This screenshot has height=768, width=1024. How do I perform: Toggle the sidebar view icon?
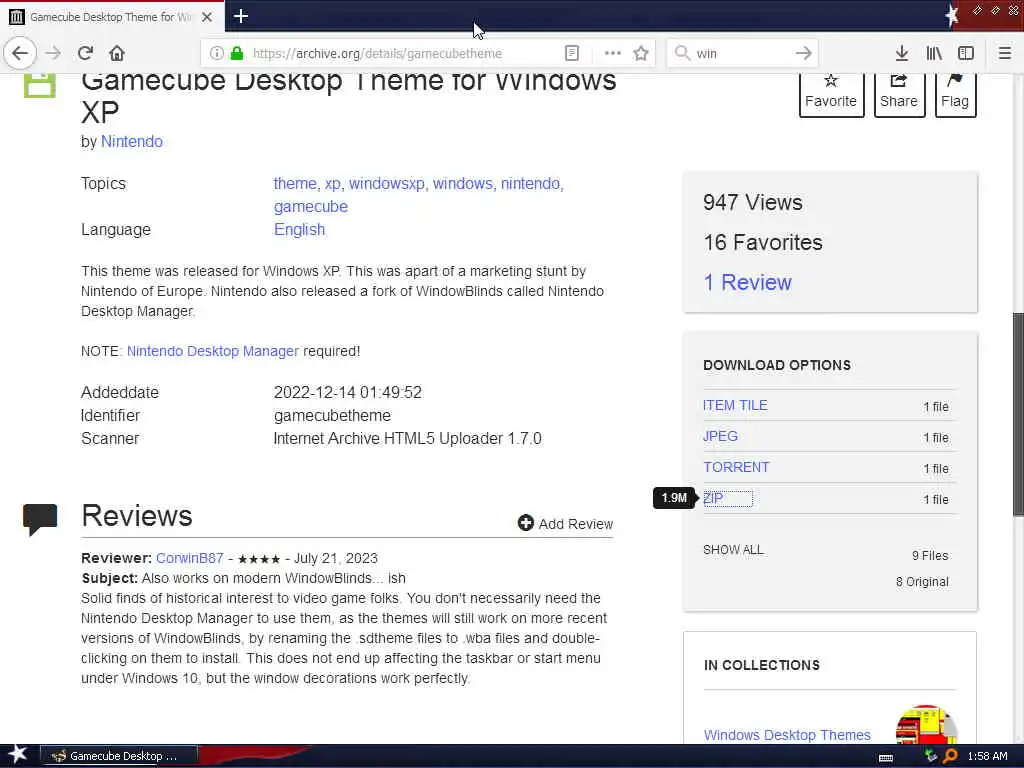tap(966, 53)
